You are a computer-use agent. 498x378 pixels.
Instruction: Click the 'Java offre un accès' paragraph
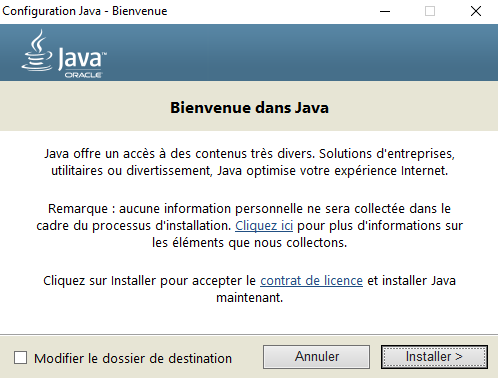(x=249, y=162)
